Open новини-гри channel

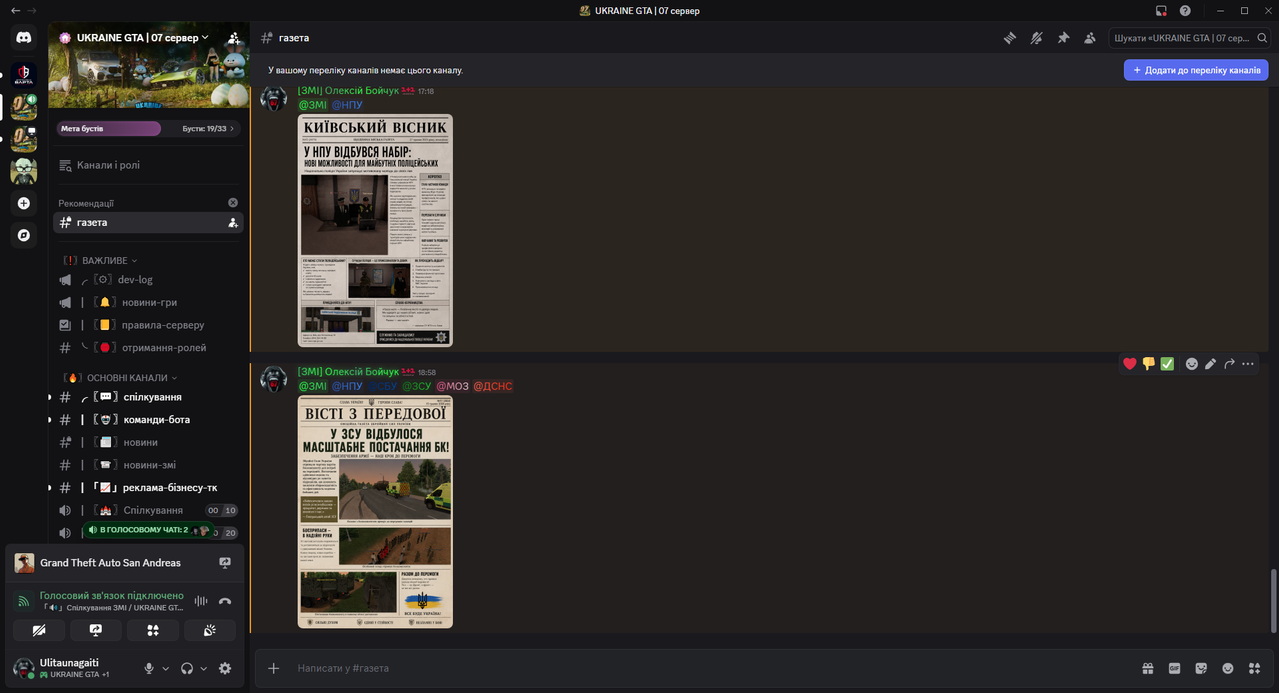coord(148,302)
